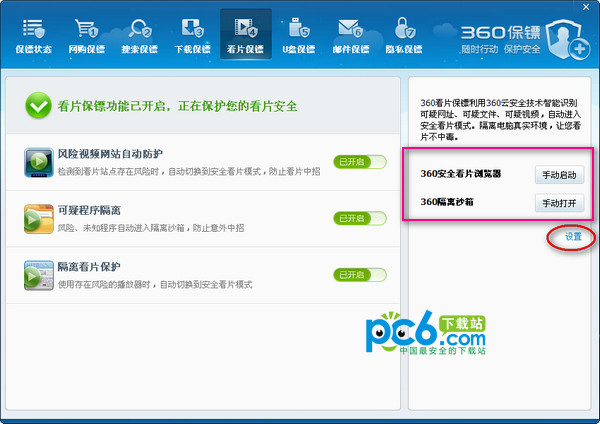Click the 可疑程序隔离 folder icon
600x424 pixels.
39,219
